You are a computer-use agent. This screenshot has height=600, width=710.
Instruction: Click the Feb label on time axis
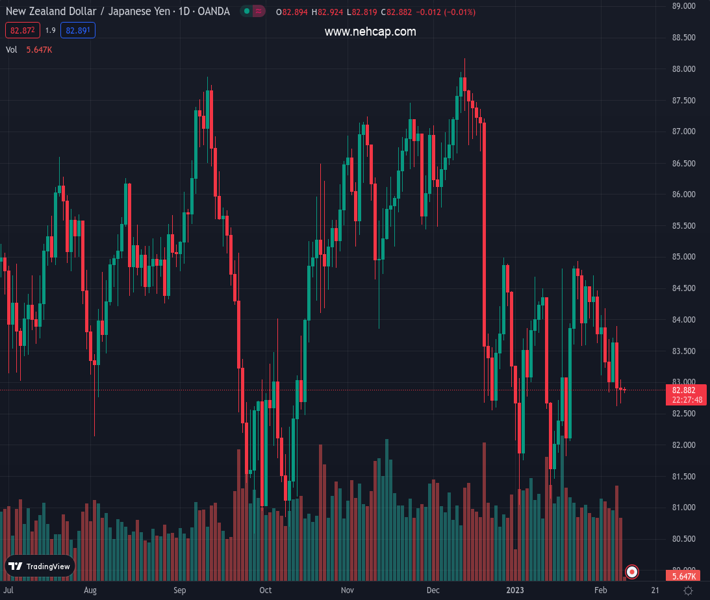[x=600, y=591]
